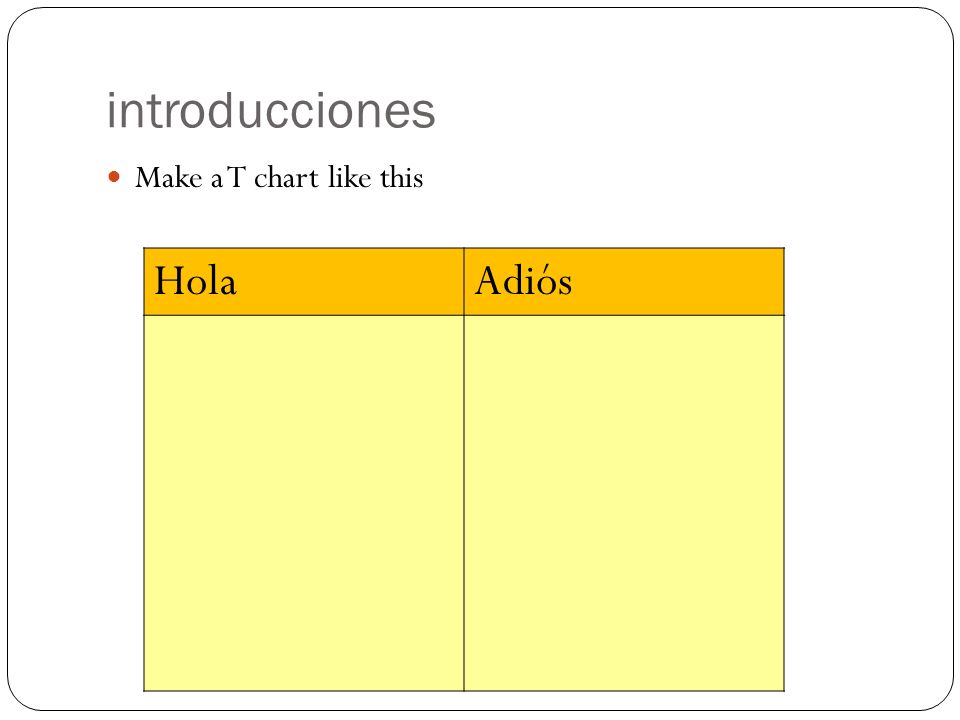This screenshot has width=960, height=720.
Task: Click the "Make a T chart like this" text
Action: (279, 178)
